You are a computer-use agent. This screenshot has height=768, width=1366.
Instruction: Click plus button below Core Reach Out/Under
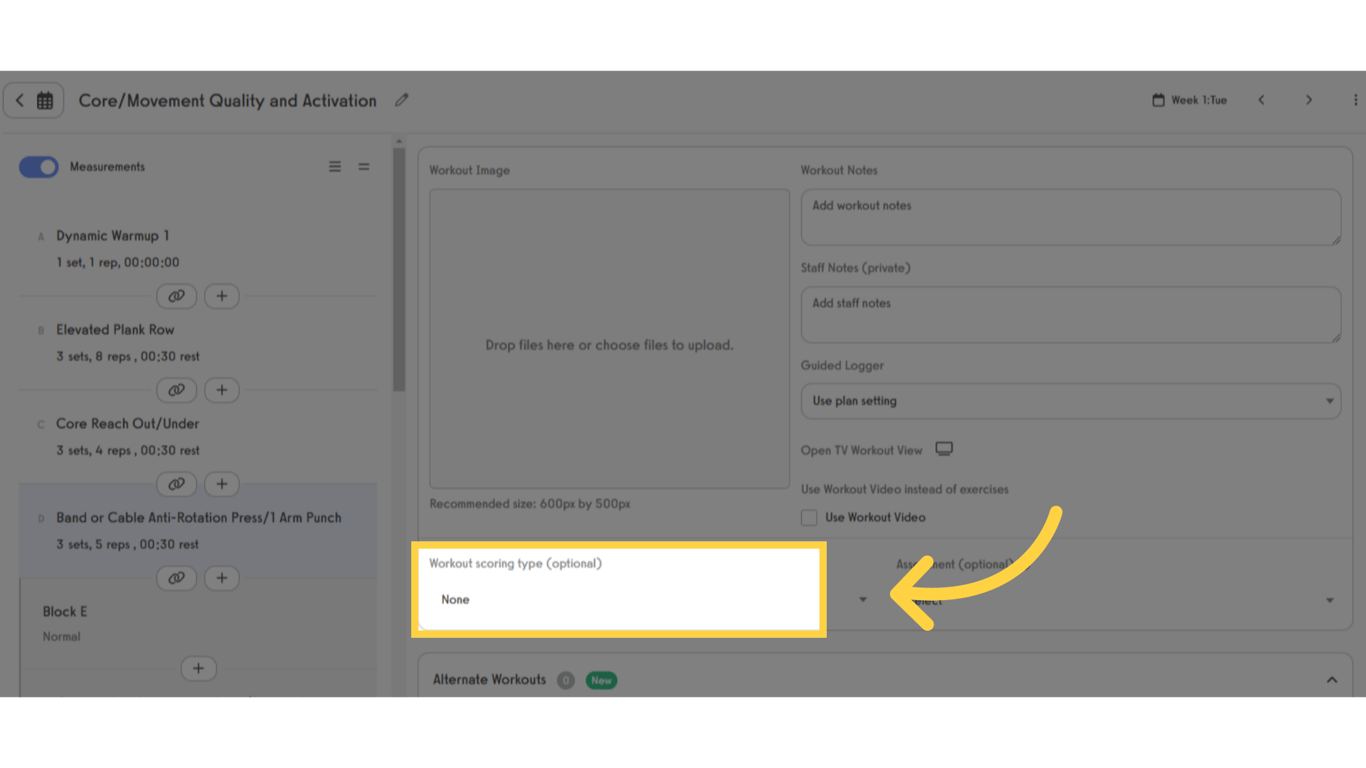(222, 484)
